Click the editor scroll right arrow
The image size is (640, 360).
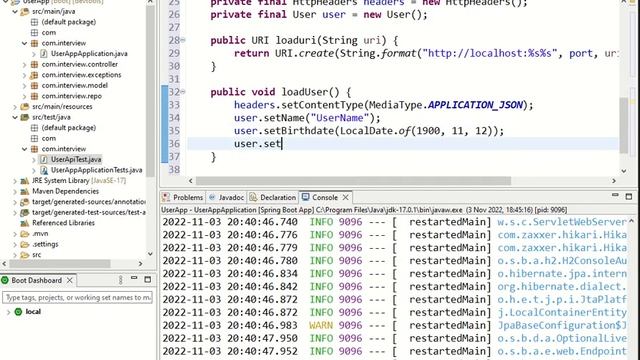click(x=613, y=181)
